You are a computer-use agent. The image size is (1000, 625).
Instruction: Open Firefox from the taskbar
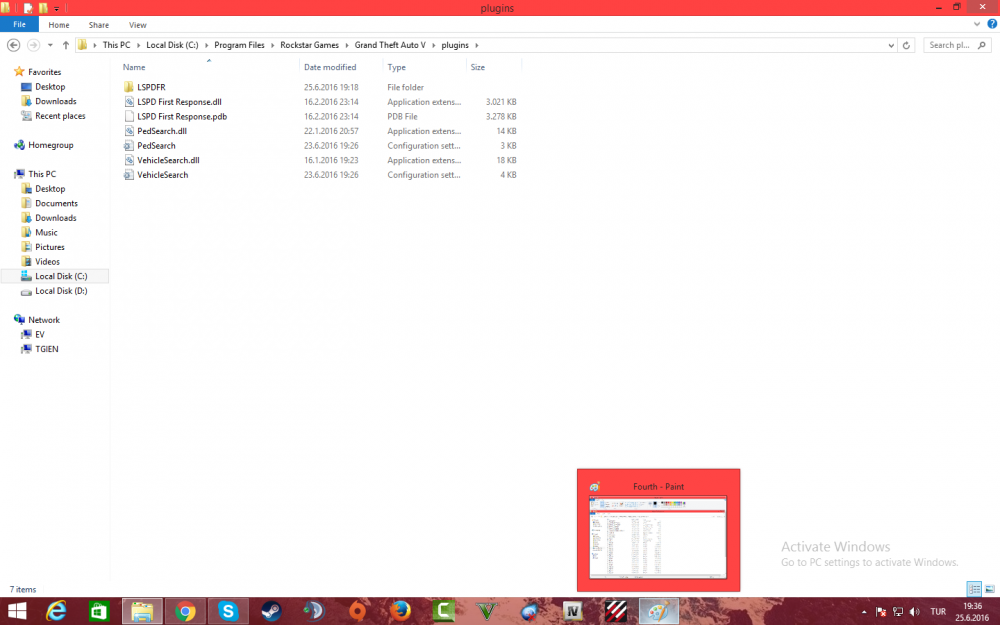[x=401, y=612]
